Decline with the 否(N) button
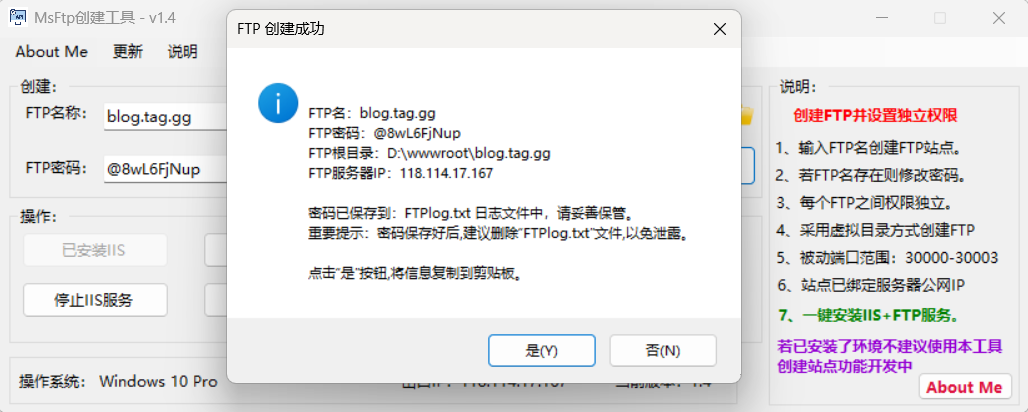This screenshot has height=412, width=1028. (663, 350)
